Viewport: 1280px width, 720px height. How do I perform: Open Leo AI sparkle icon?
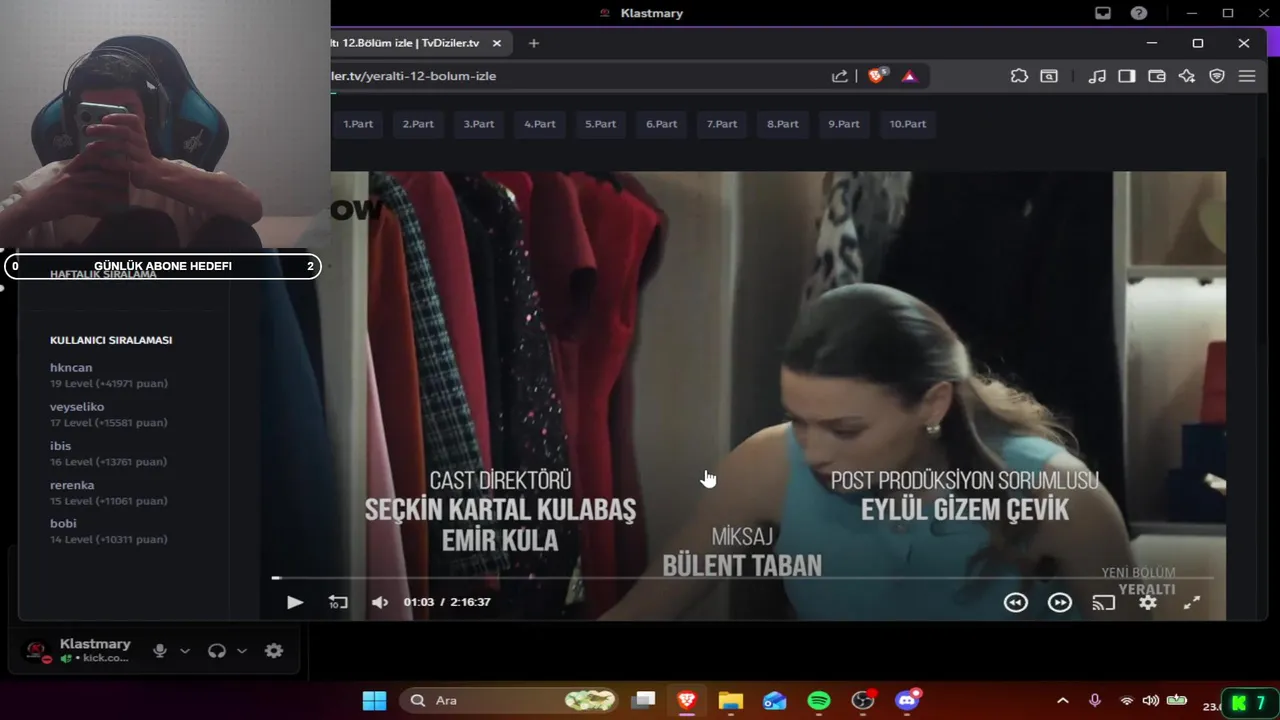point(1187,76)
